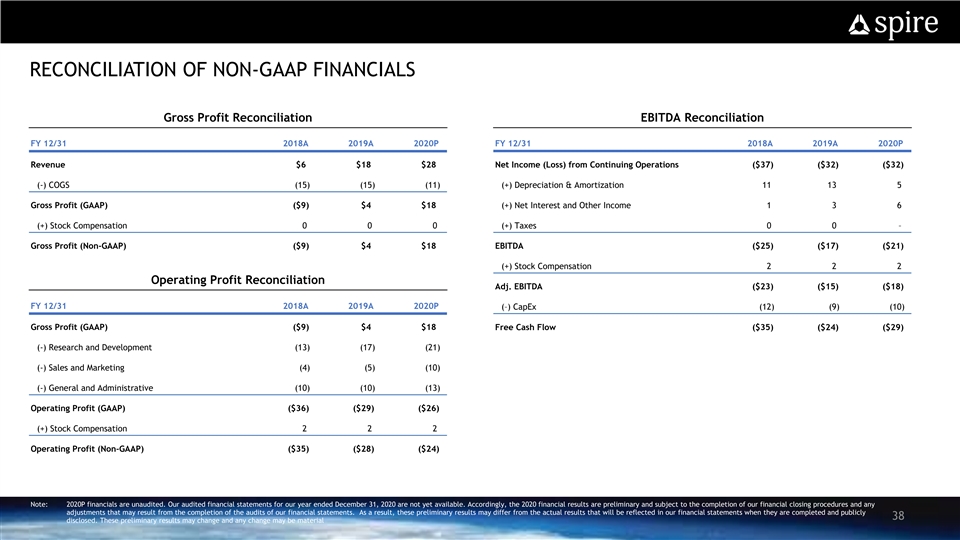Select the General and Administrative row label

[95, 388]
